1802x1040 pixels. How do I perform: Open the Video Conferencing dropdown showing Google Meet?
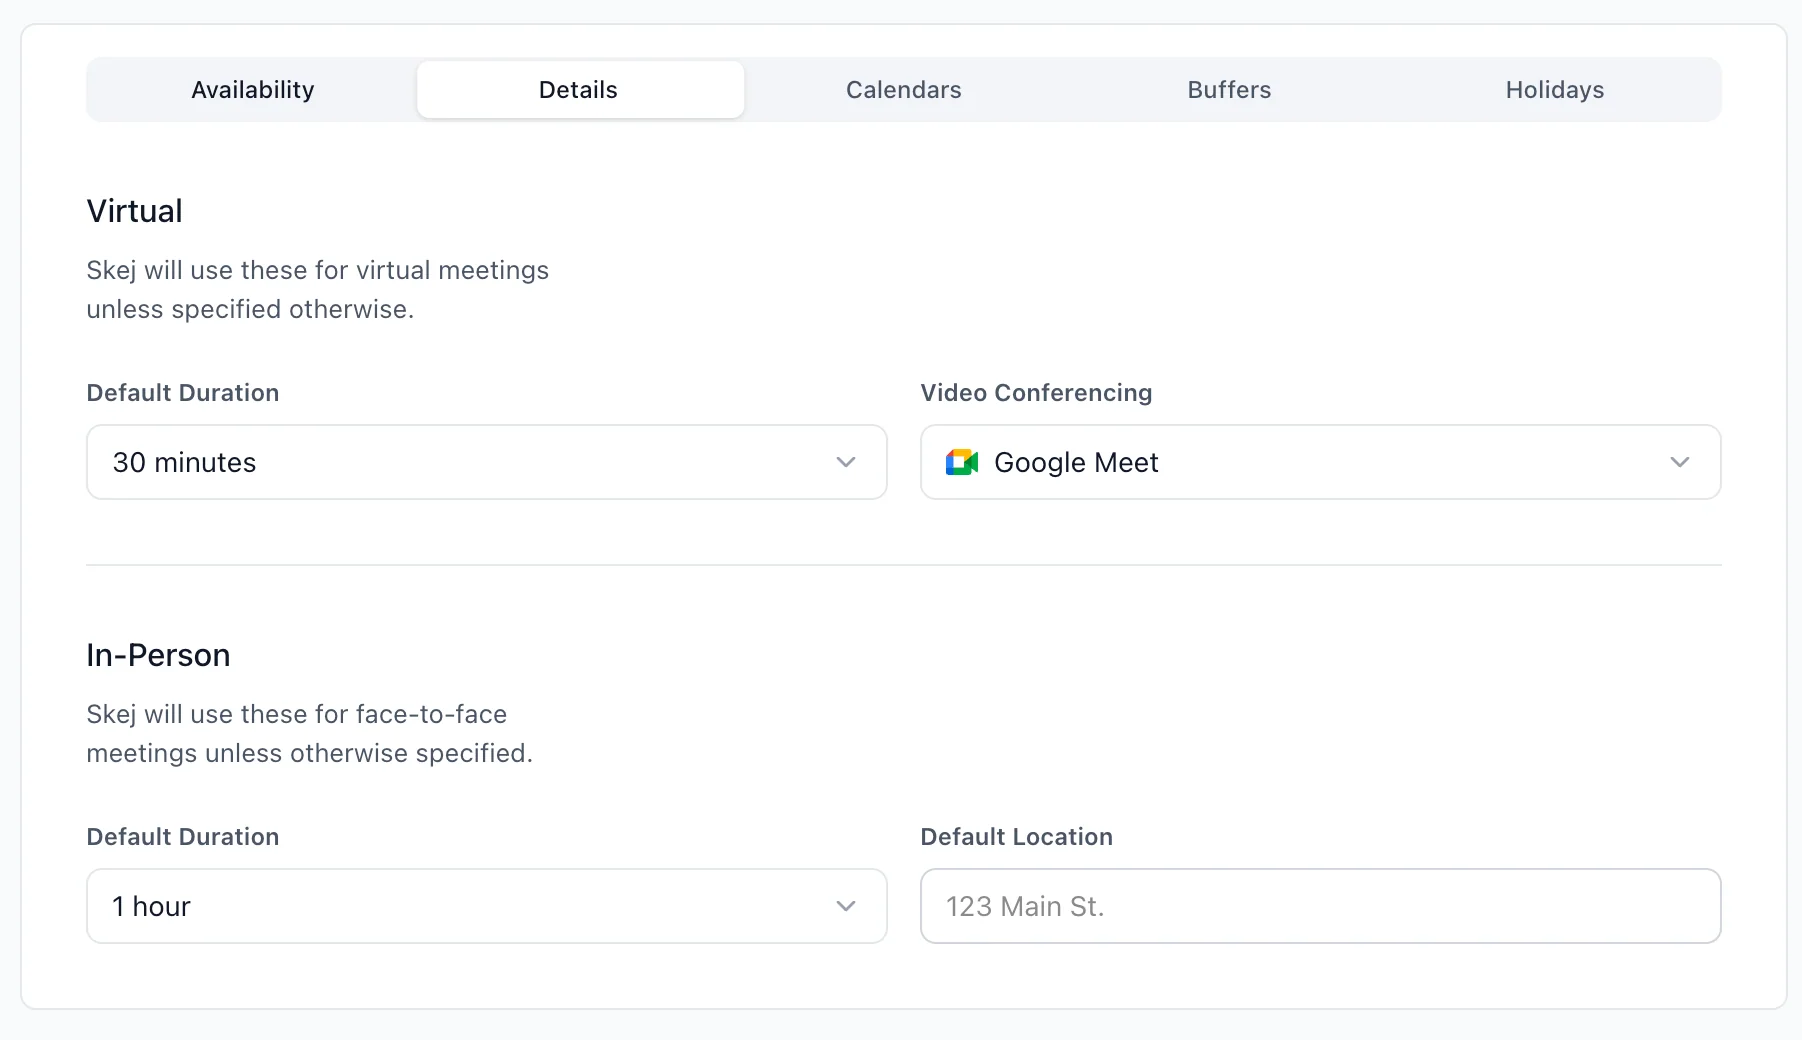tap(1321, 462)
